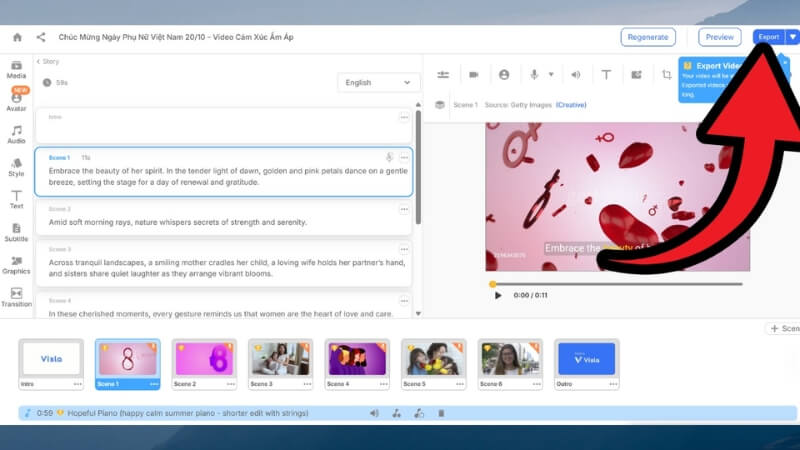
Task: Open the Avatar panel
Action: point(16,101)
